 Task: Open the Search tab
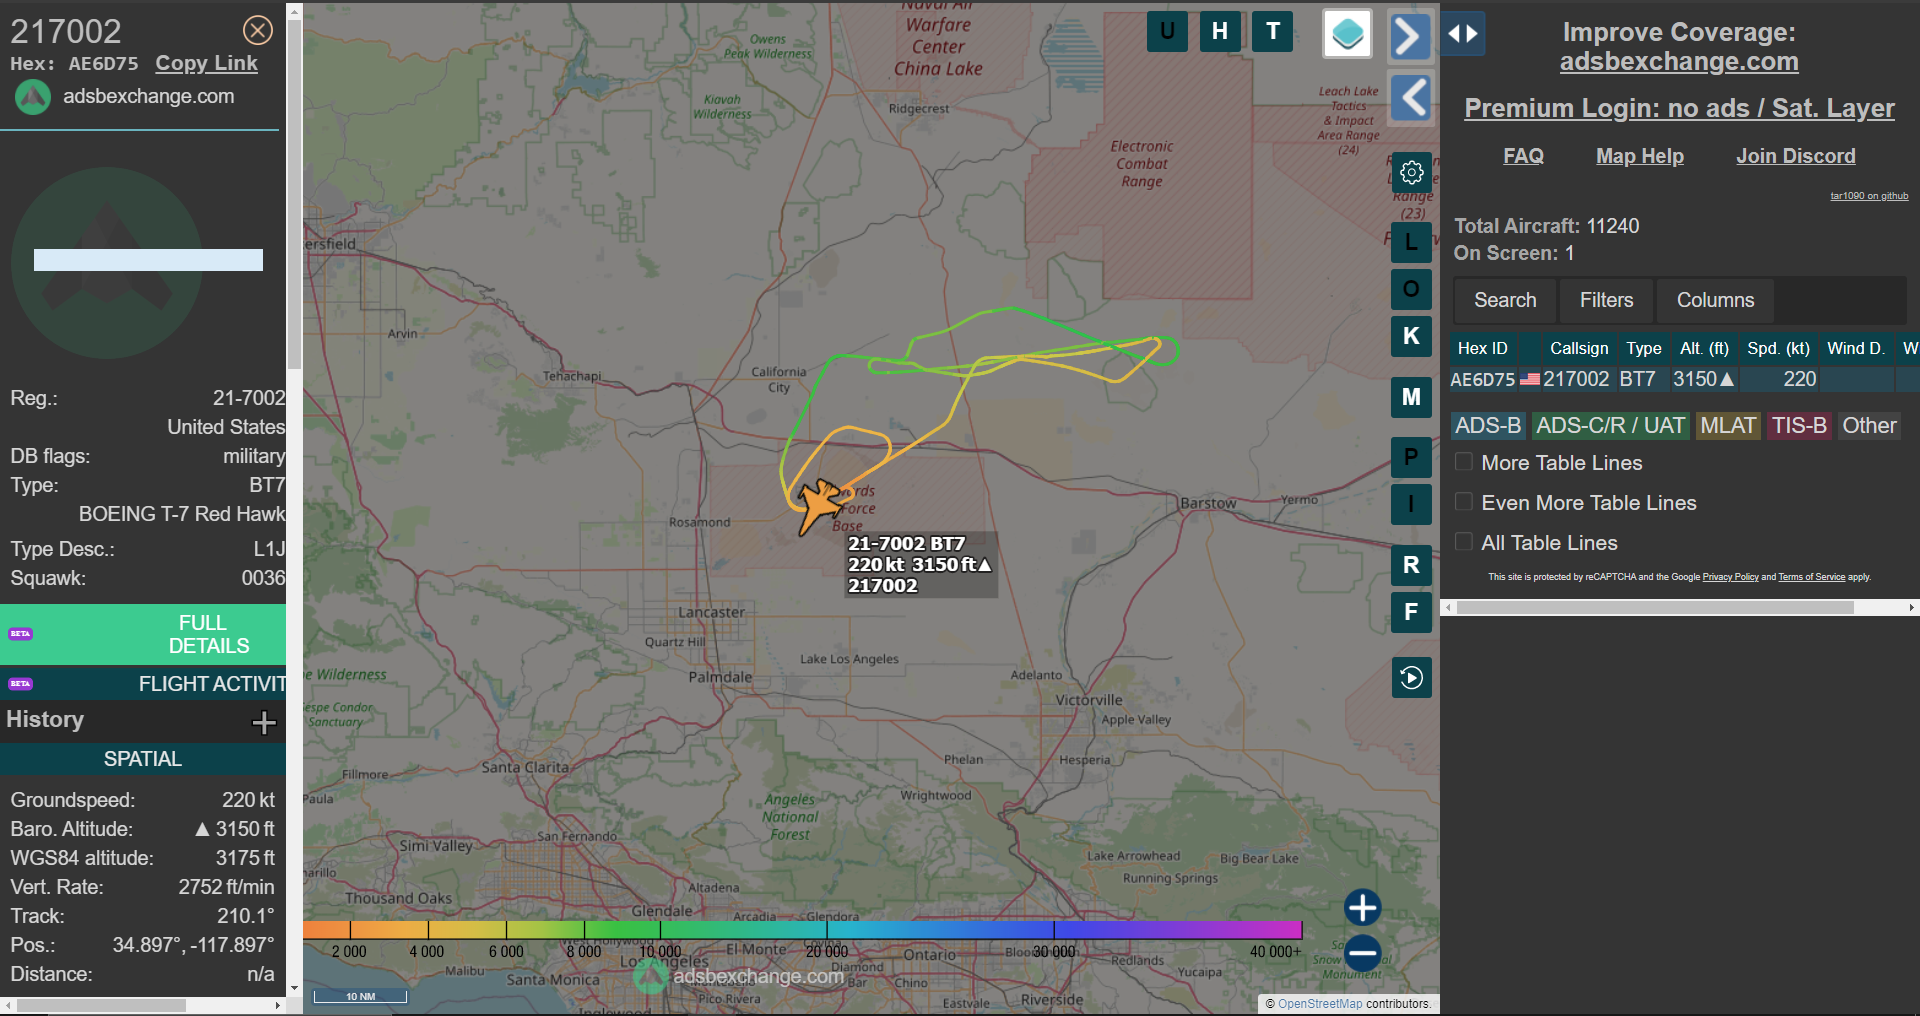pyautogui.click(x=1505, y=300)
